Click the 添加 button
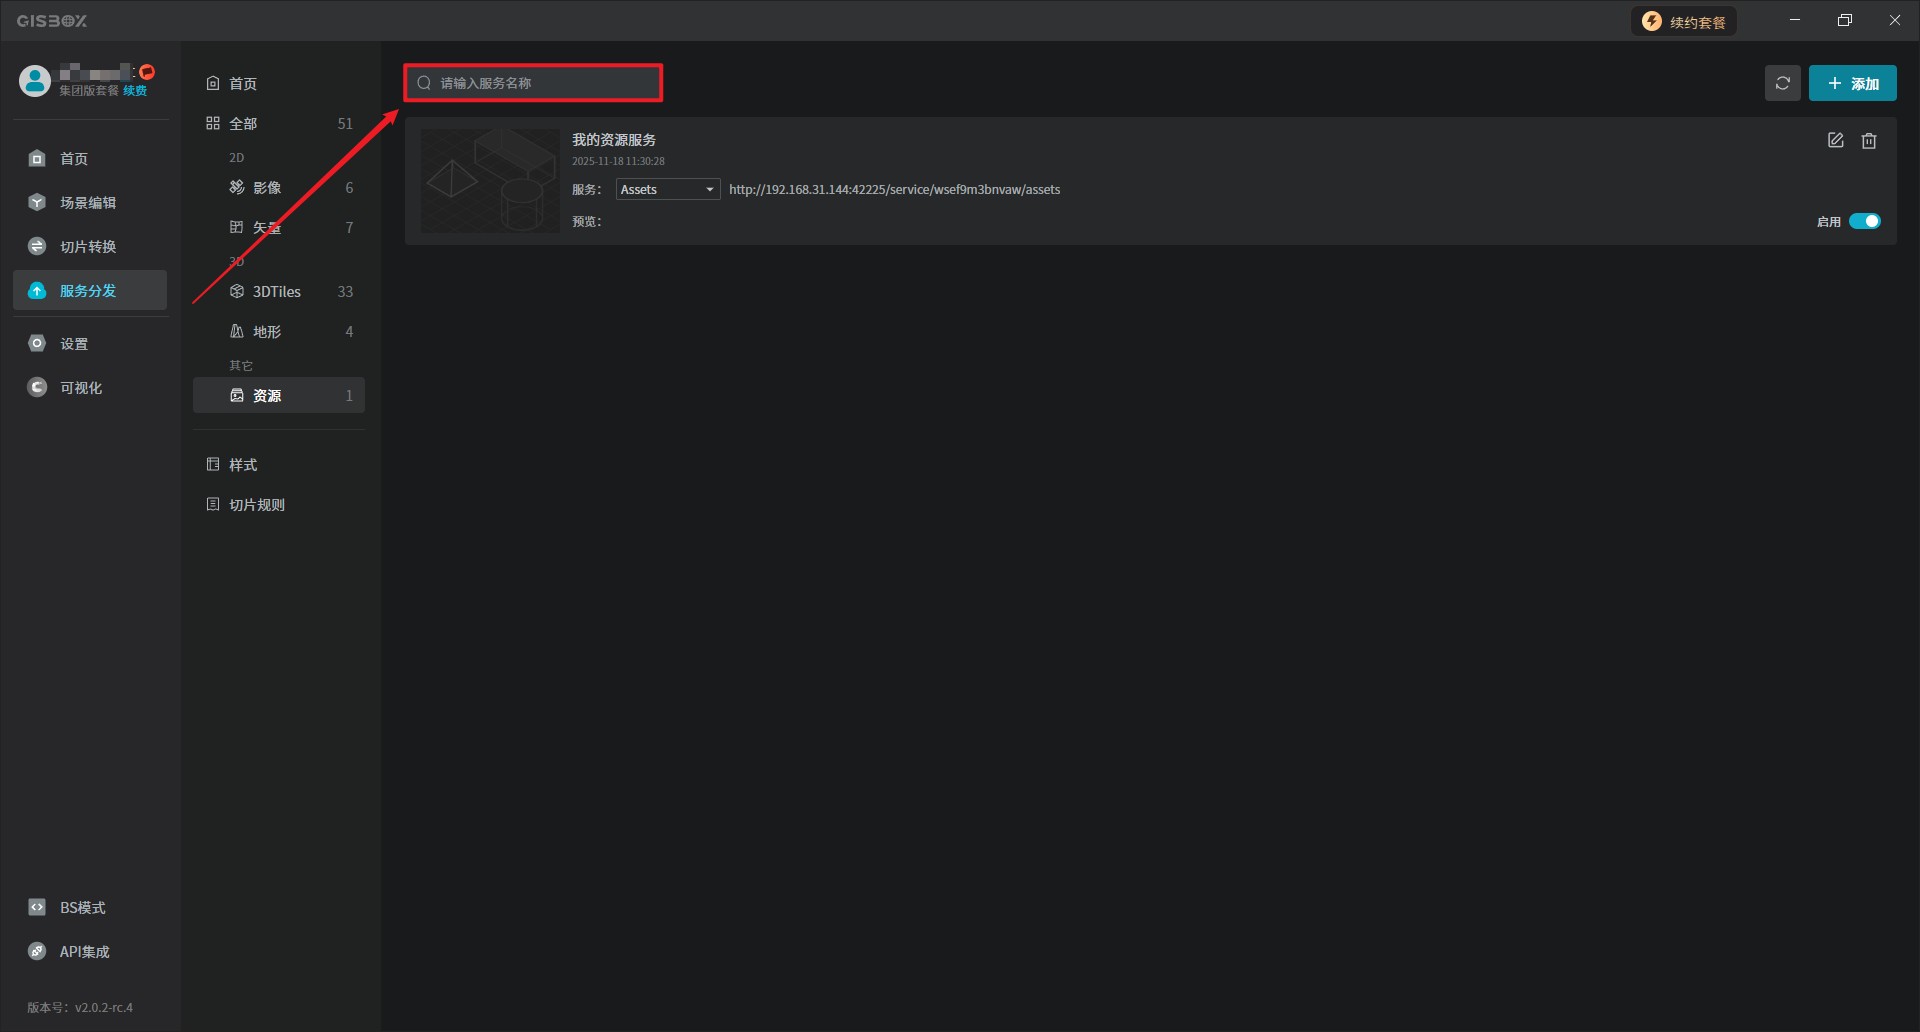 point(1852,83)
